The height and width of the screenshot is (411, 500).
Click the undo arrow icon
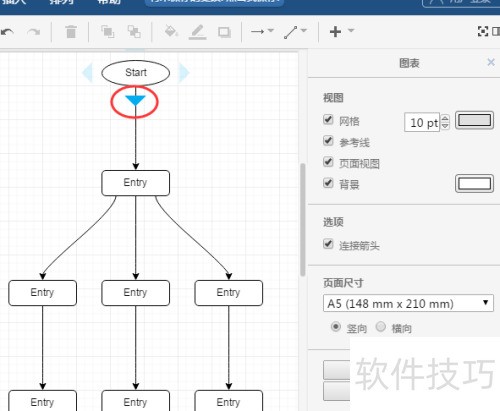(x=7, y=32)
